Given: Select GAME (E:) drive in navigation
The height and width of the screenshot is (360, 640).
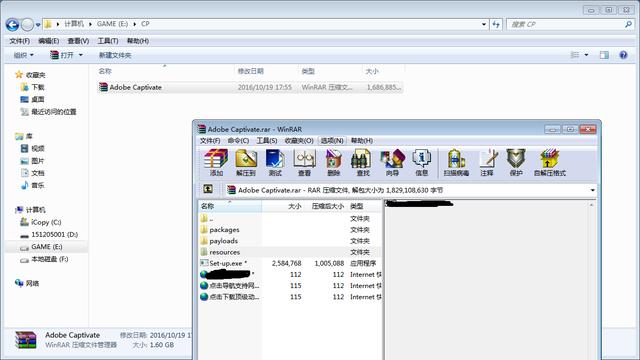Looking at the screenshot, I should pyautogui.click(x=46, y=247).
